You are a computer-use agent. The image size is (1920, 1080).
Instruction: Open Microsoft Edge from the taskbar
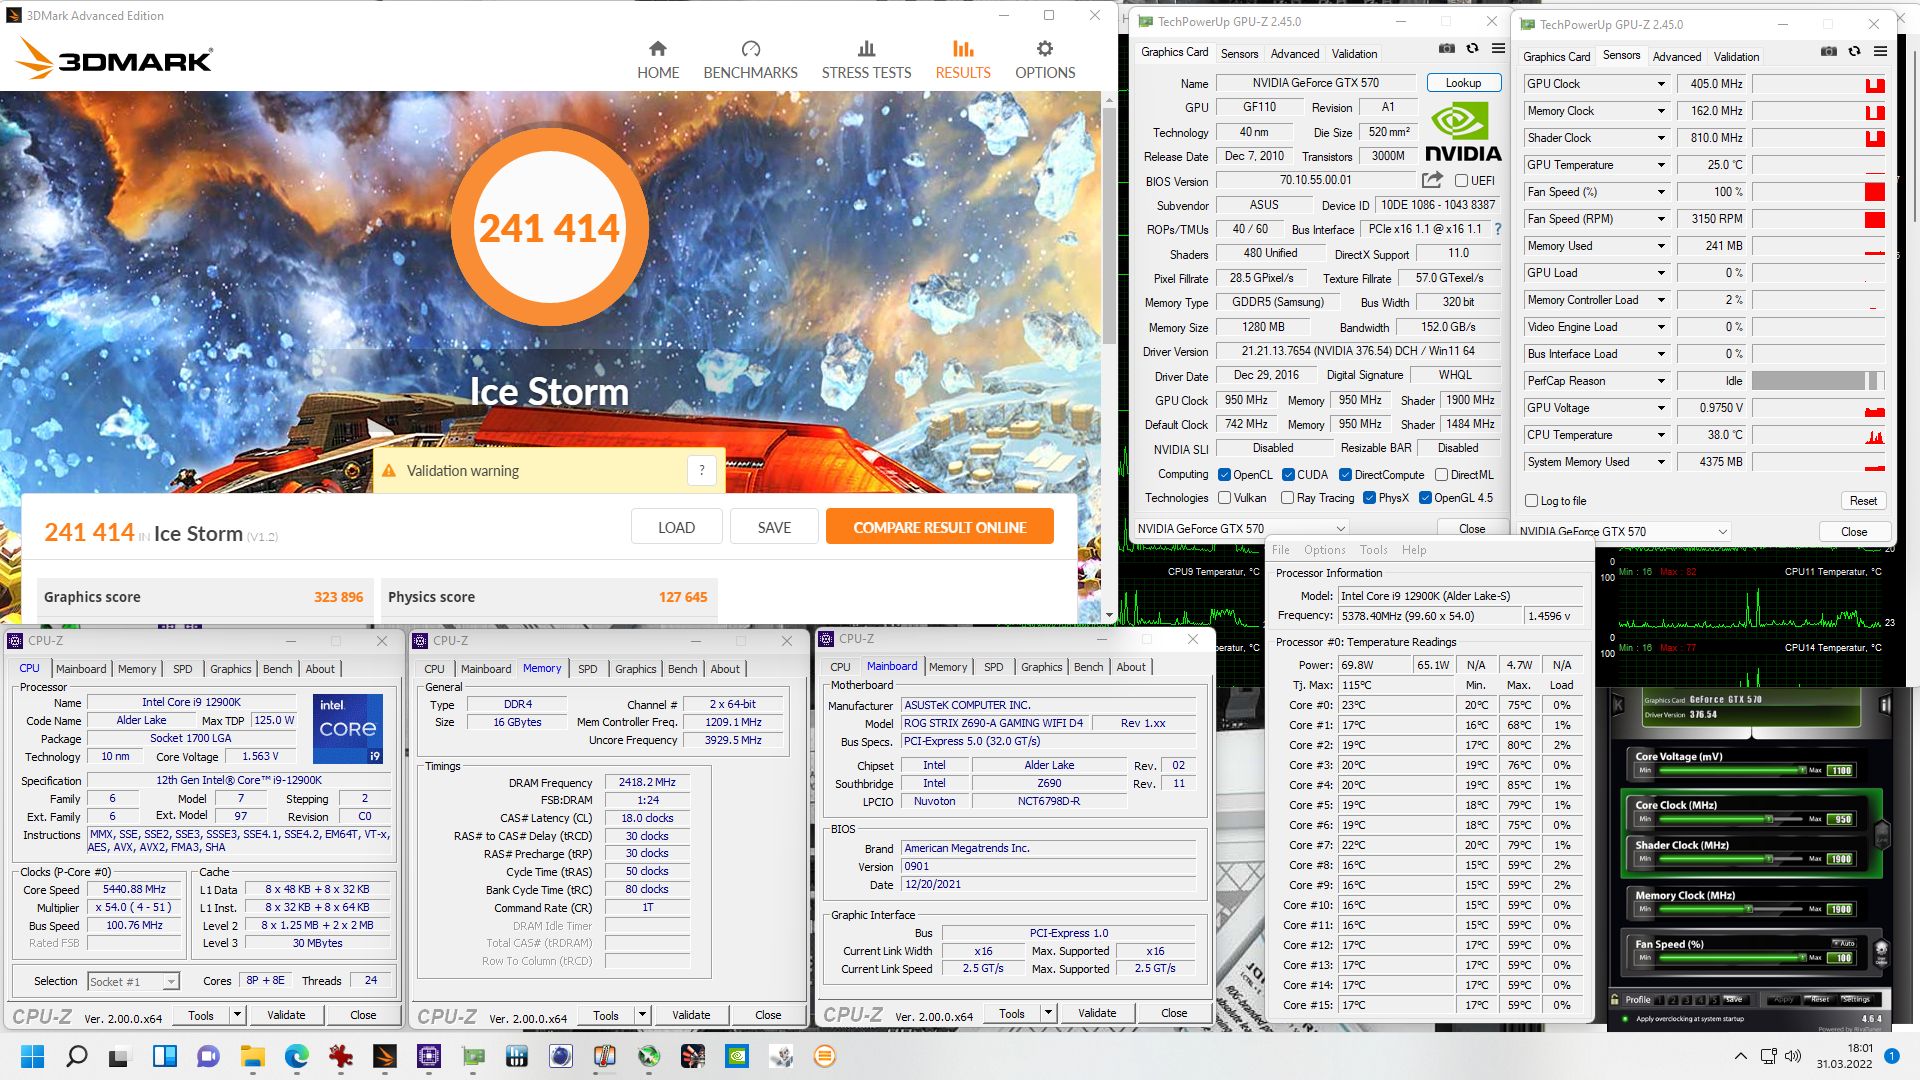coord(296,1056)
